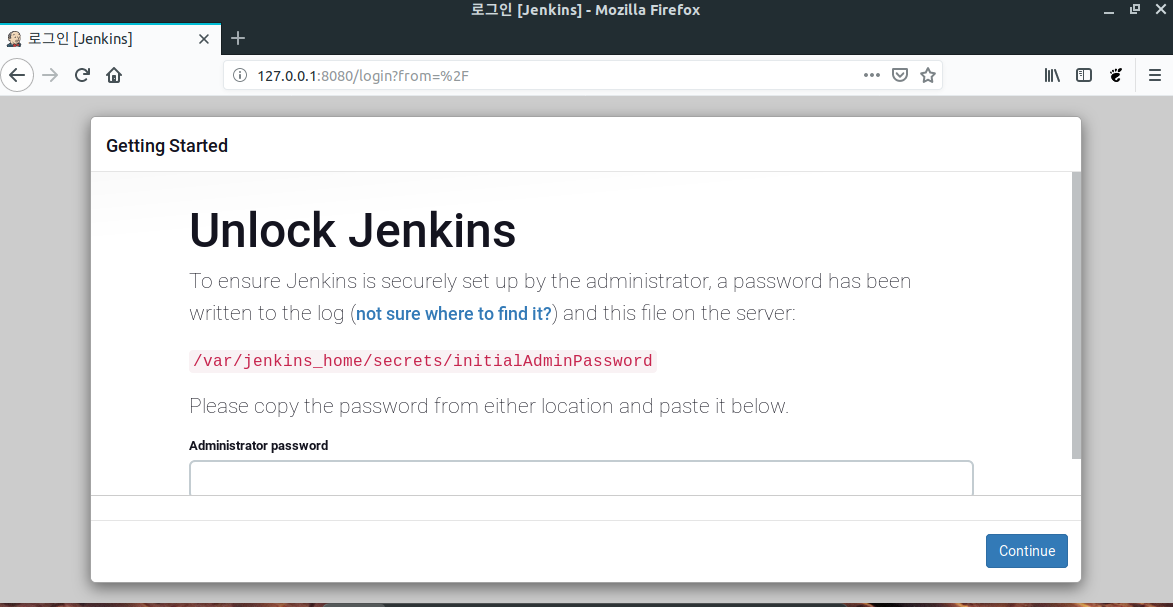Click the dialog's vertical scrollbar
Viewport: 1173px width, 607px height.
1076,314
